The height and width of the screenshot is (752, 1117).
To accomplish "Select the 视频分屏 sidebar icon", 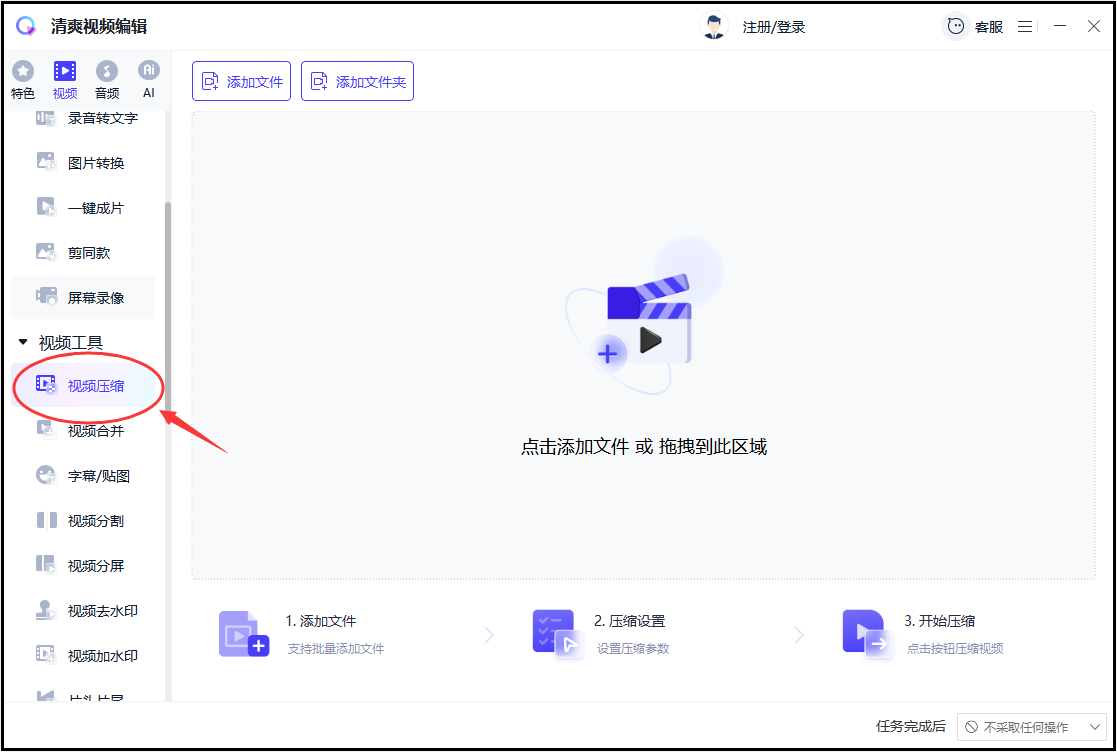I will point(46,565).
